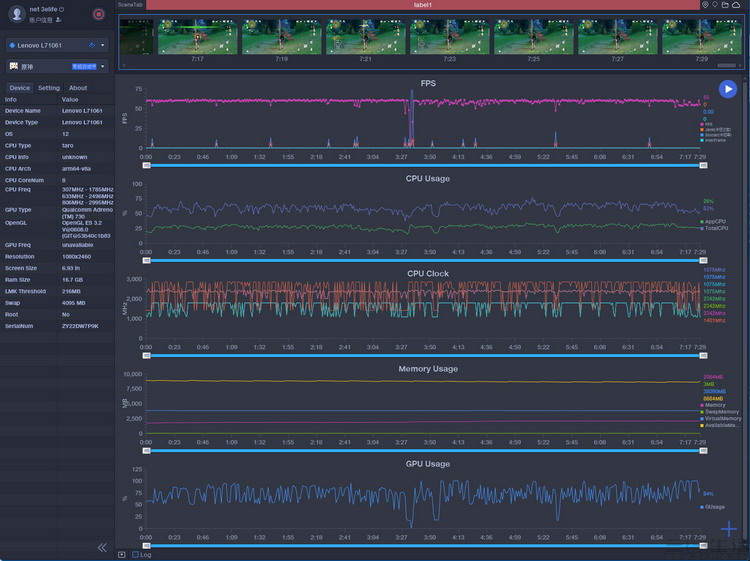Click the 'arm64-v8a' CPU Arch value
750x561 pixels.
(x=76, y=169)
